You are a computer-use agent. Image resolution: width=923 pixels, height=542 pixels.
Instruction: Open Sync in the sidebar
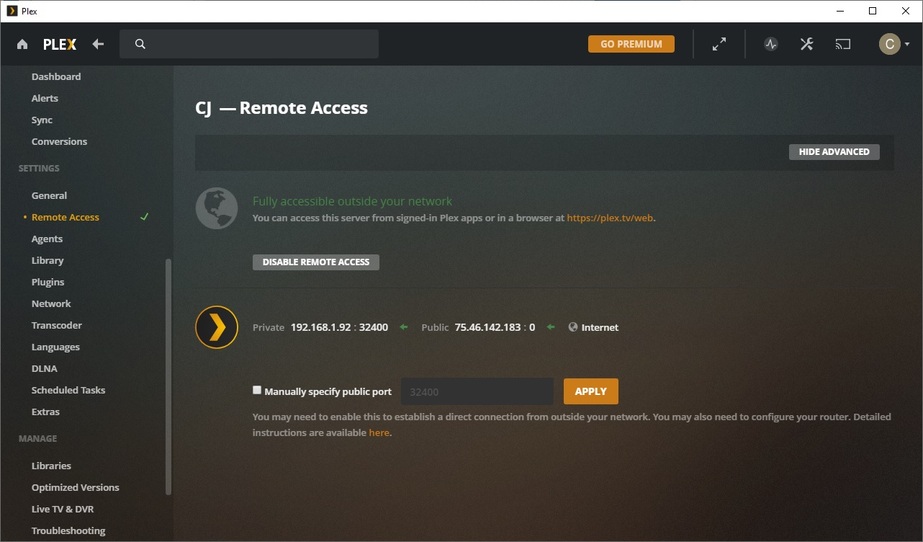click(x=42, y=120)
